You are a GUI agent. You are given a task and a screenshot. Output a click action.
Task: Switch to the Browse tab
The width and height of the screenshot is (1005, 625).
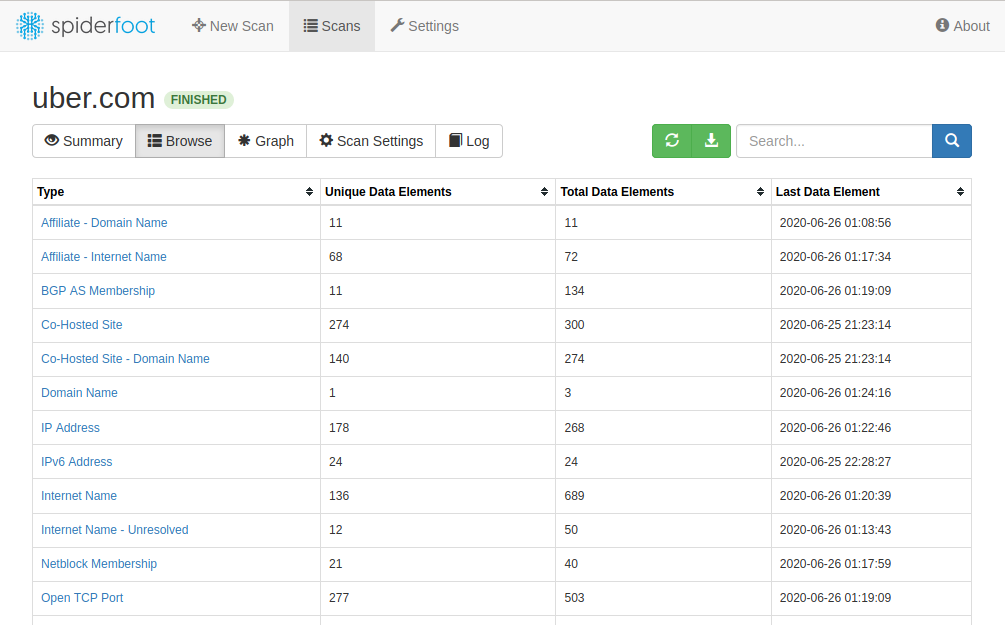click(x=179, y=141)
